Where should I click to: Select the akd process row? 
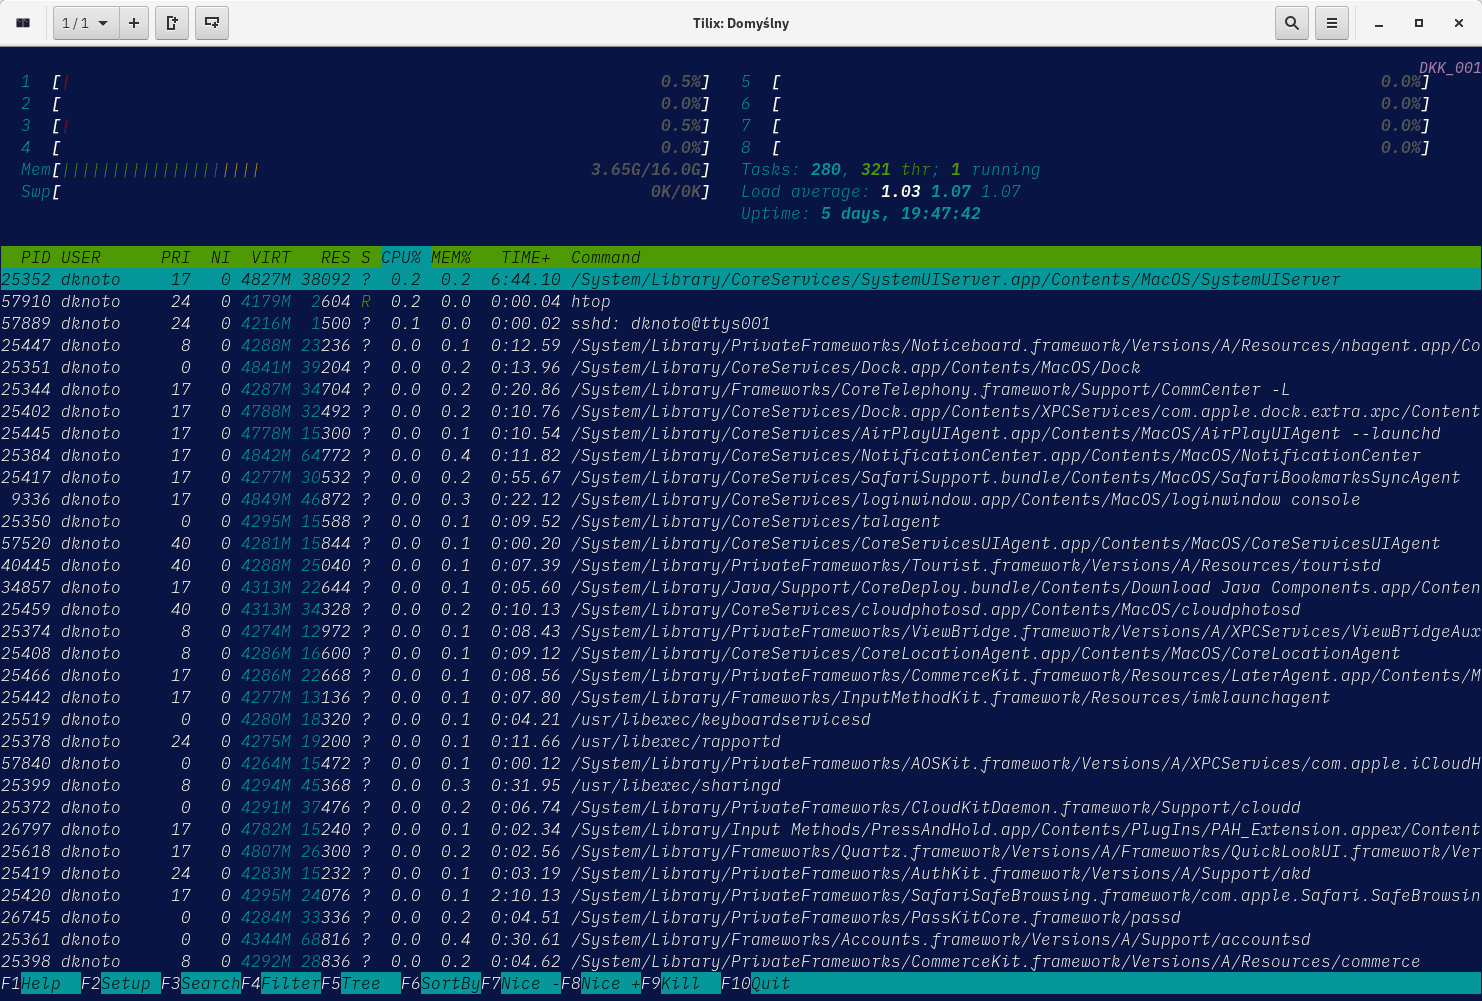(x=741, y=873)
